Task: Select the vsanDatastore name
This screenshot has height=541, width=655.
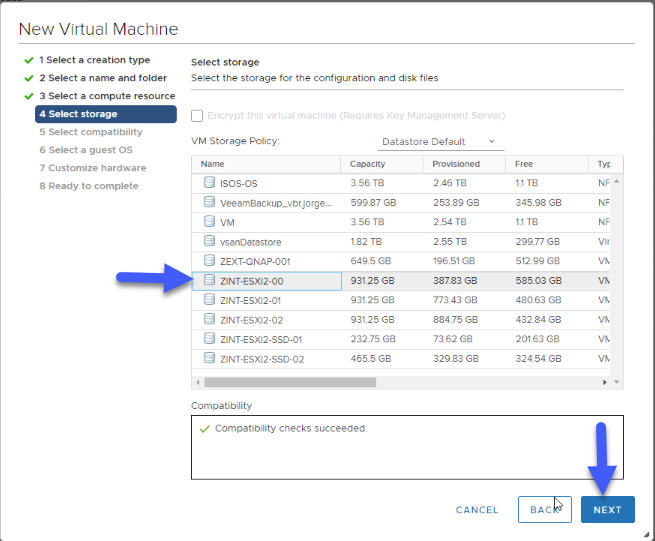Action: [251, 242]
